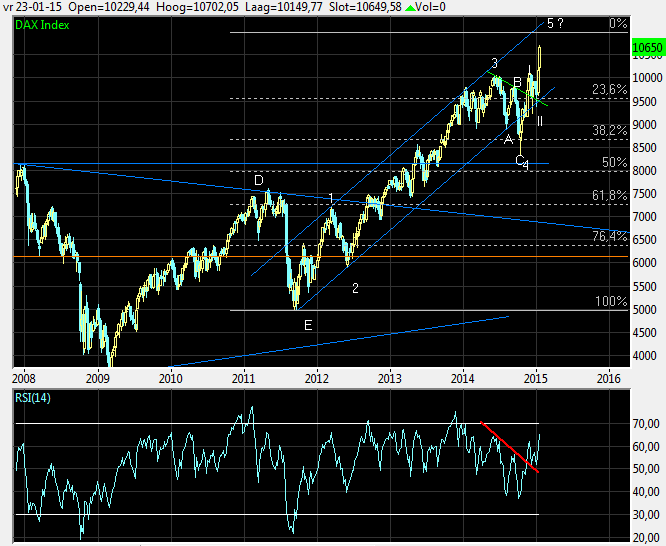Select the 76.4% Fibonacci level label
This screenshot has width=666, height=546.
point(609,236)
